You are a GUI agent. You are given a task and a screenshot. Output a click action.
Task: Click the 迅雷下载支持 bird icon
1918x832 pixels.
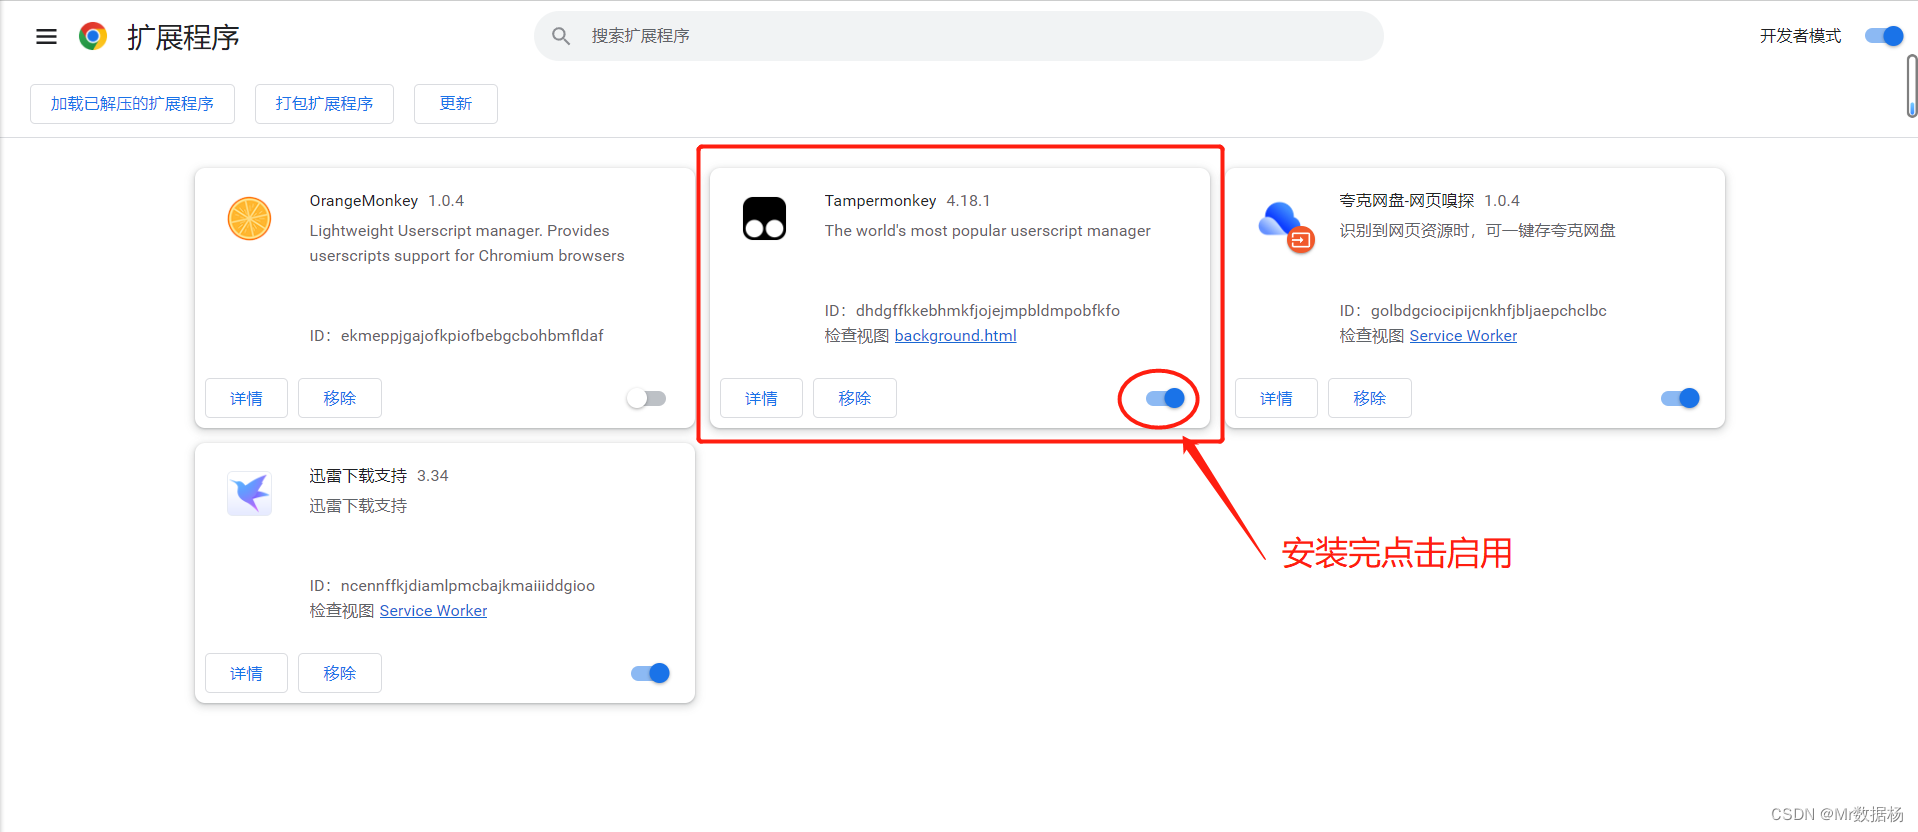click(249, 494)
